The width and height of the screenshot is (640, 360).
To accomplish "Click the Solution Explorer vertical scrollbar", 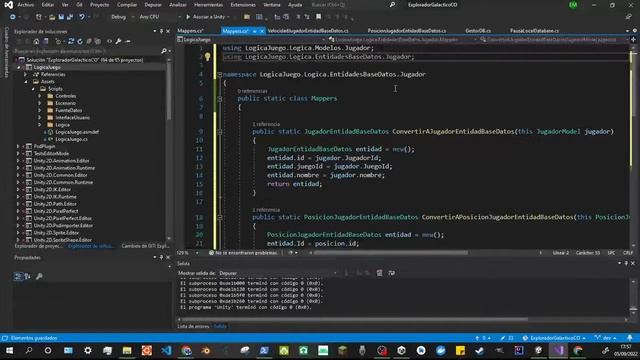I will [x=169, y=91].
